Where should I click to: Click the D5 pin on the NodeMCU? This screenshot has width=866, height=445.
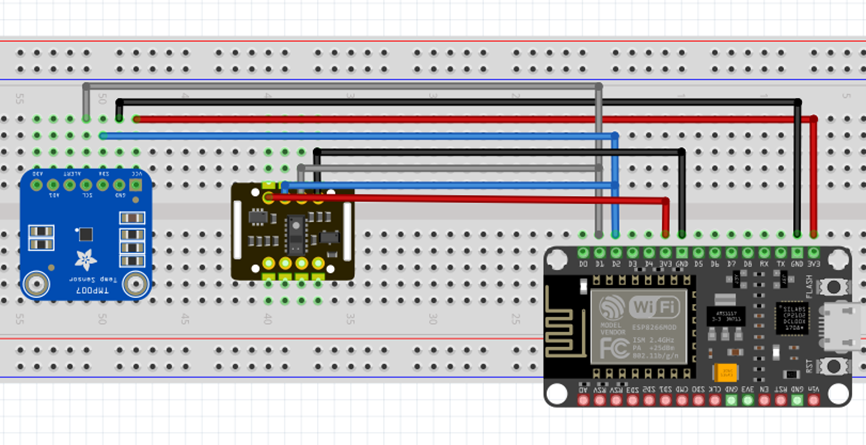[x=699, y=253]
